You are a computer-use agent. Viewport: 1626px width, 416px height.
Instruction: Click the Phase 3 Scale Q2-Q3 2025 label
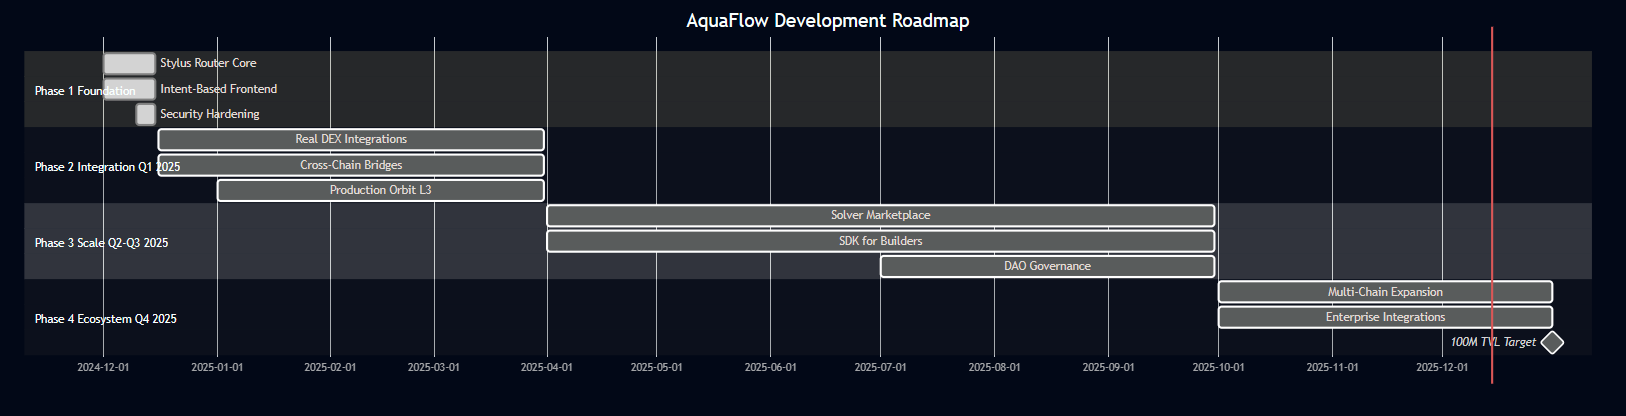pyautogui.click(x=101, y=243)
